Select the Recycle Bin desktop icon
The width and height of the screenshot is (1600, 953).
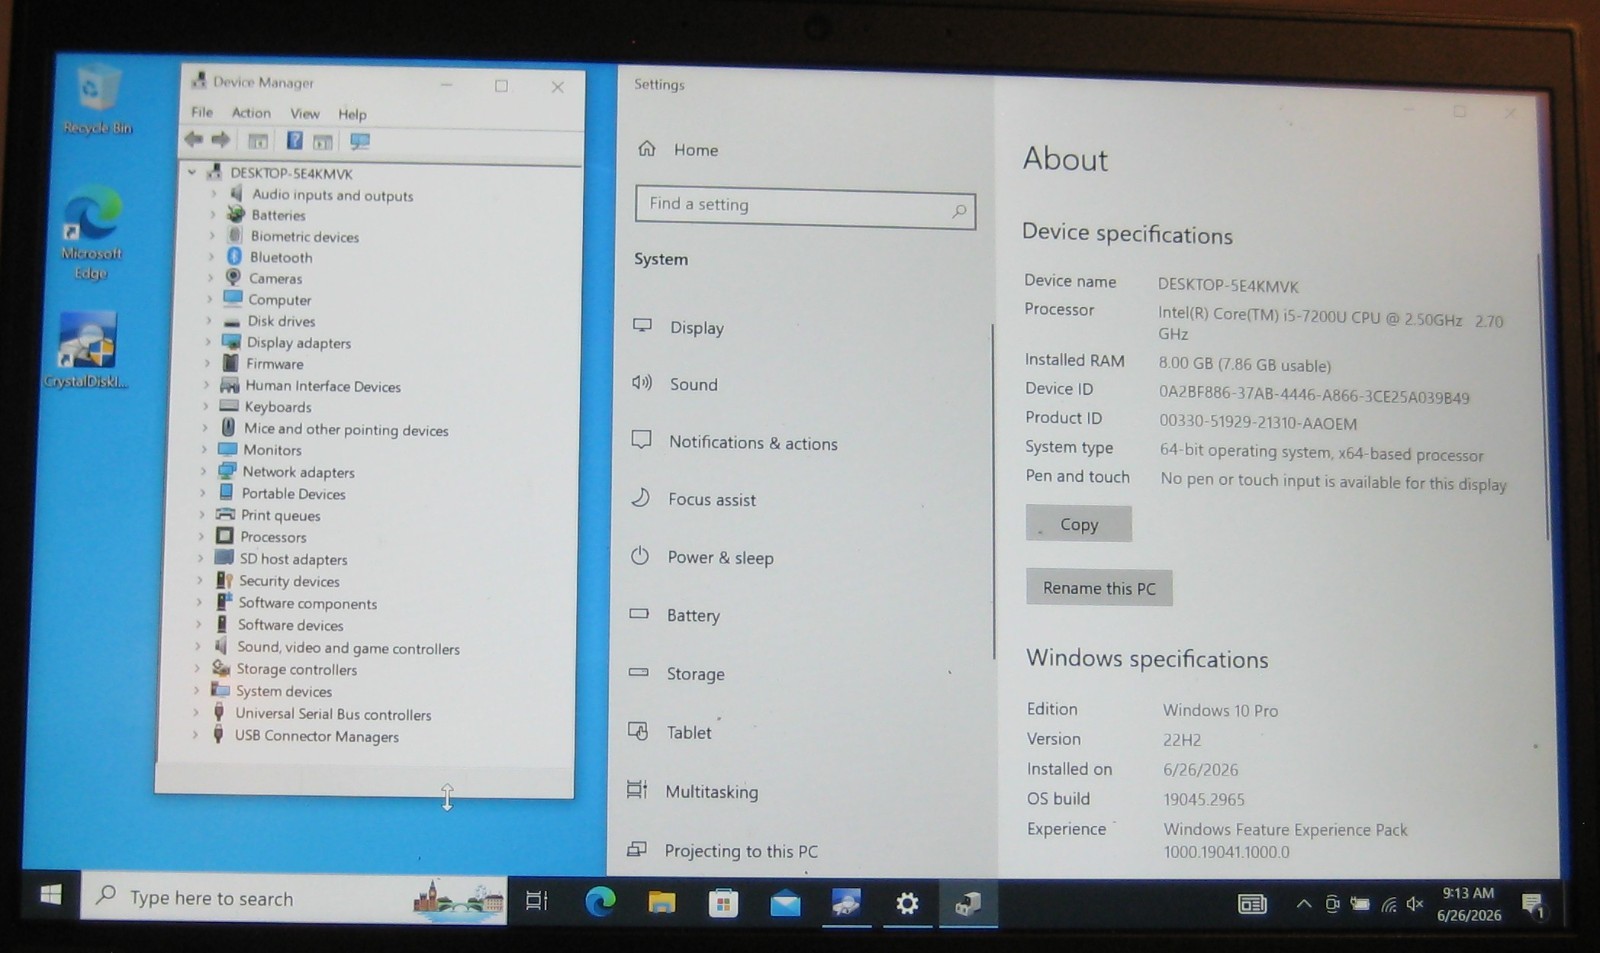(x=96, y=99)
